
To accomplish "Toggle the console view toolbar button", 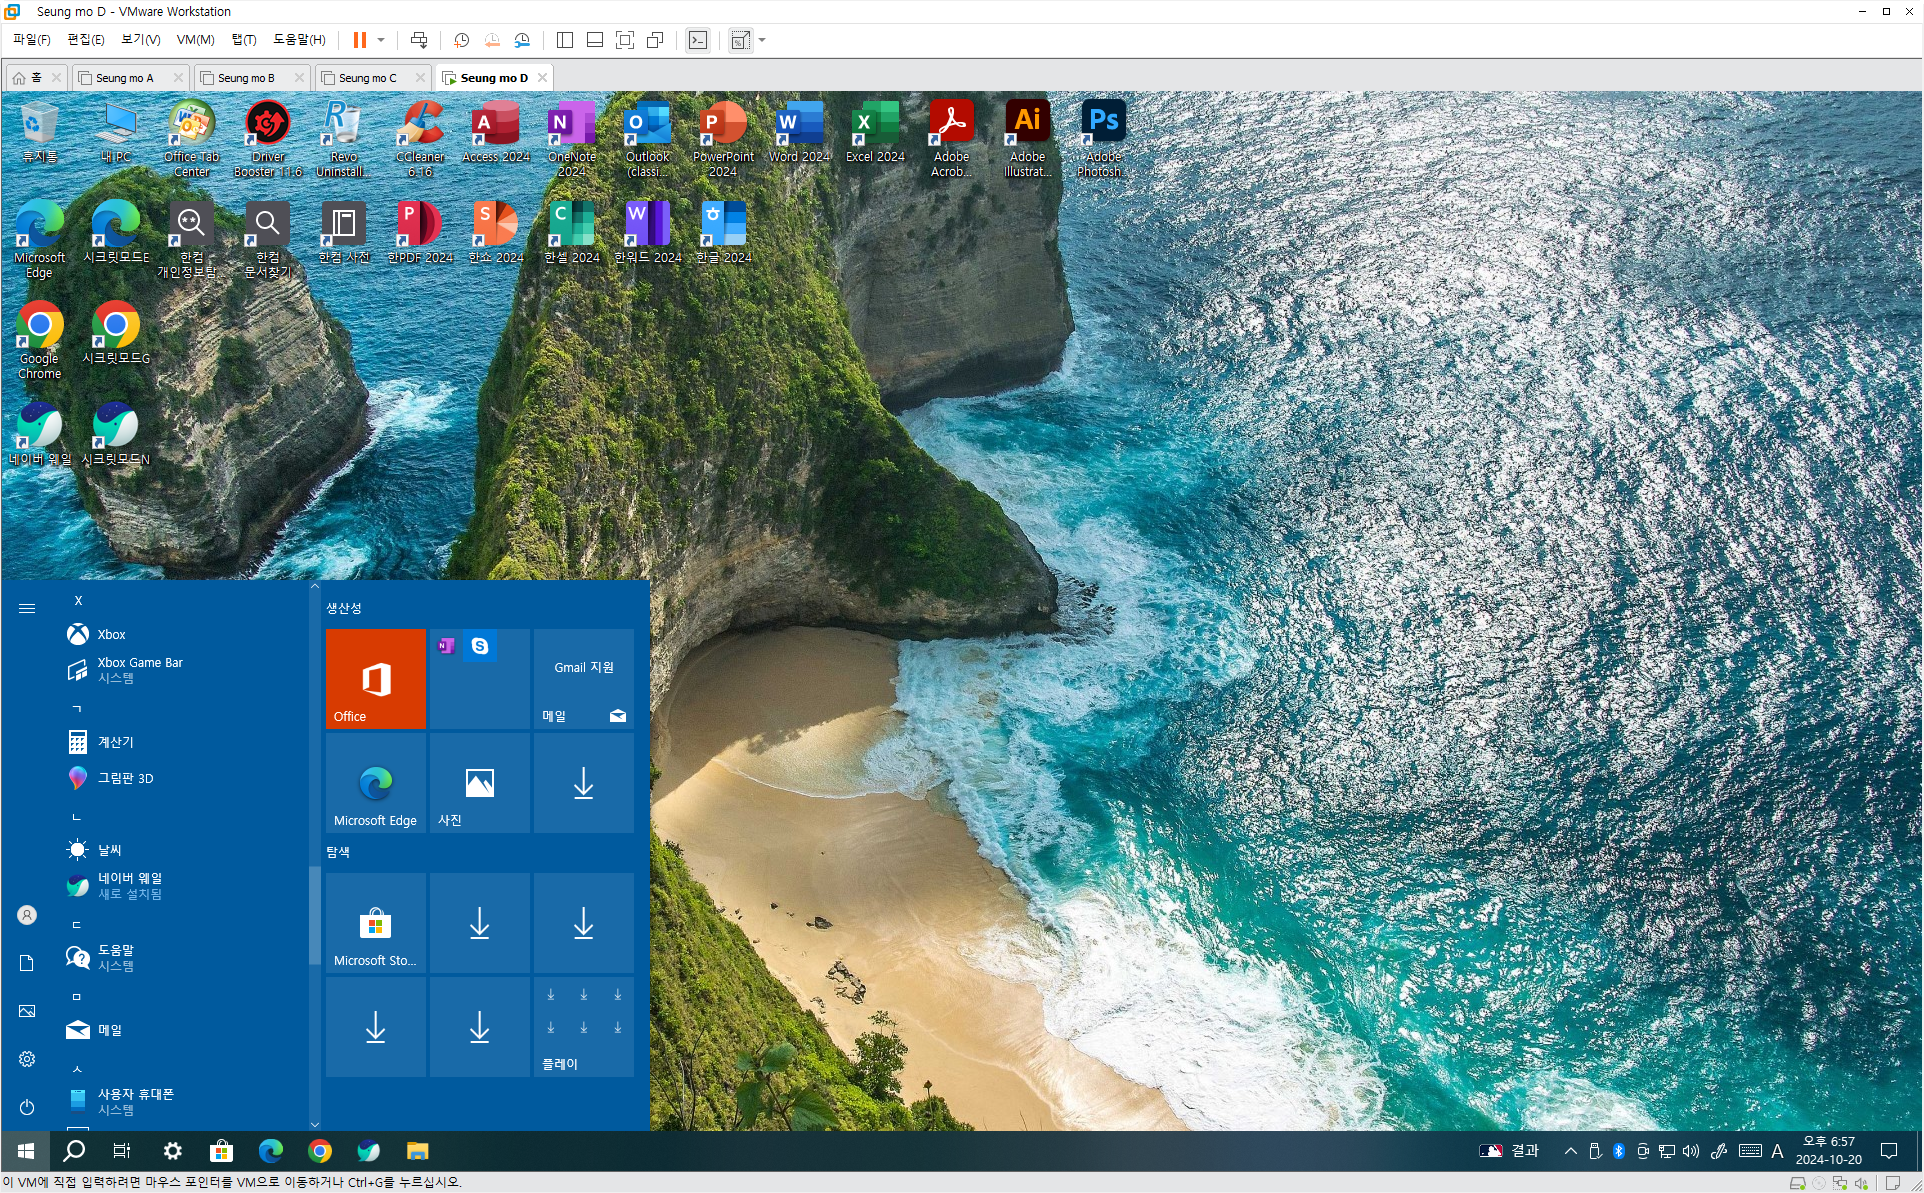I will click(698, 40).
